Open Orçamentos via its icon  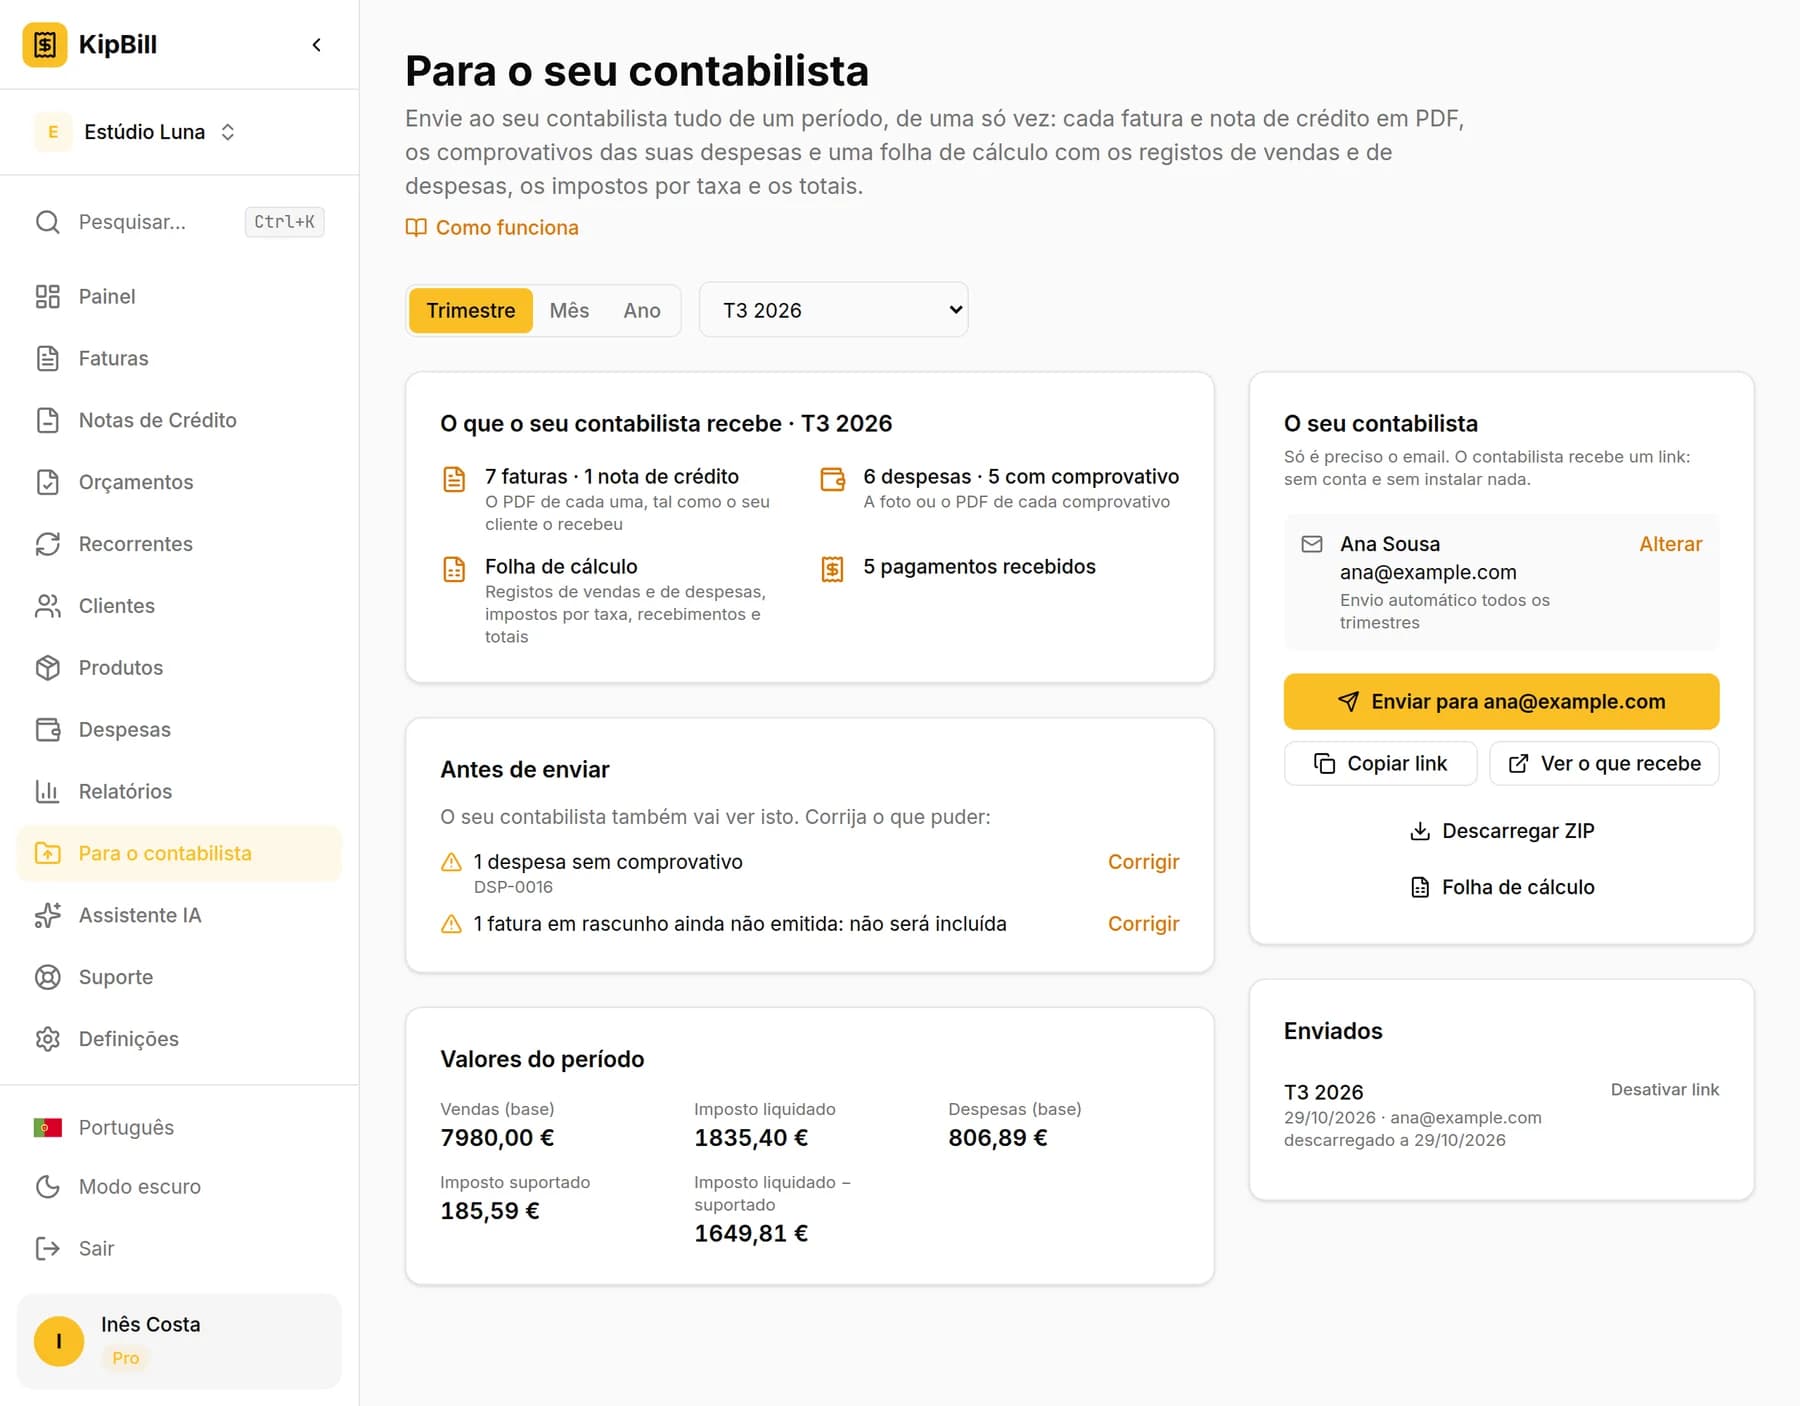pyautogui.click(x=47, y=483)
